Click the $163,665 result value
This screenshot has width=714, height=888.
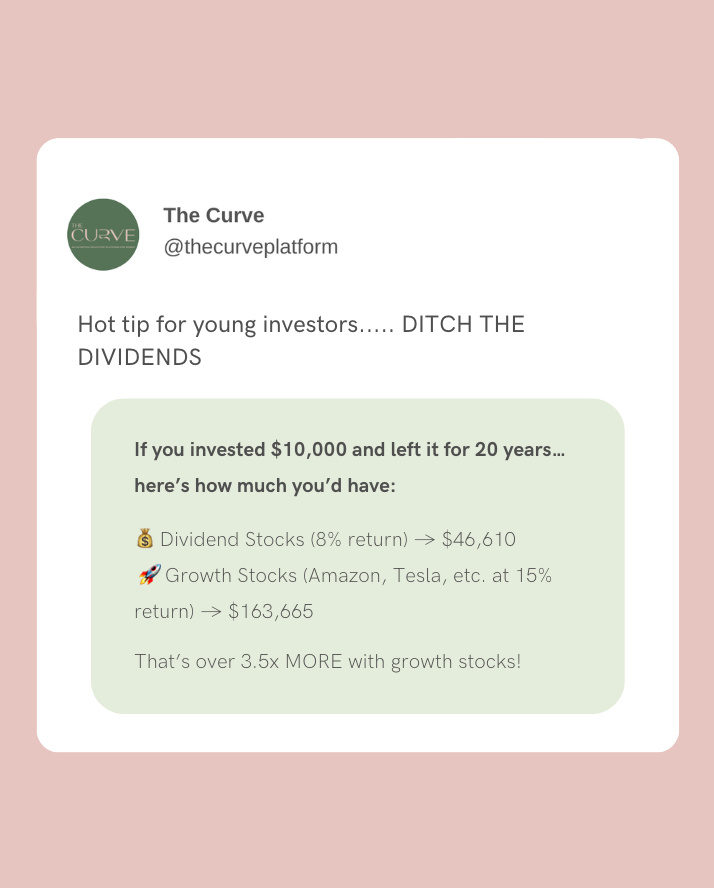(x=270, y=611)
